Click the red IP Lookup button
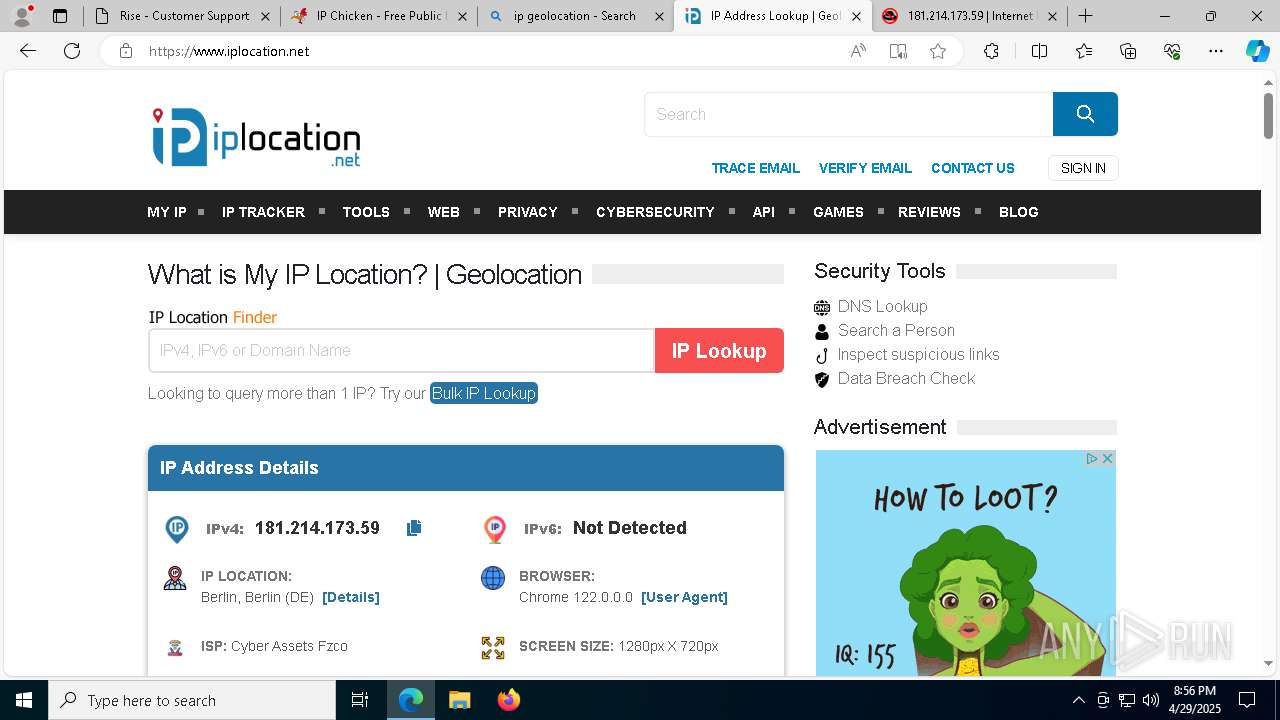 click(x=719, y=351)
